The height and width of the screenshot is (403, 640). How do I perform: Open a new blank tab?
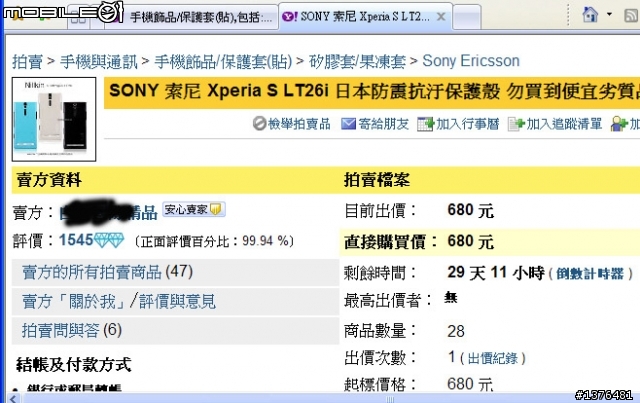(x=467, y=18)
